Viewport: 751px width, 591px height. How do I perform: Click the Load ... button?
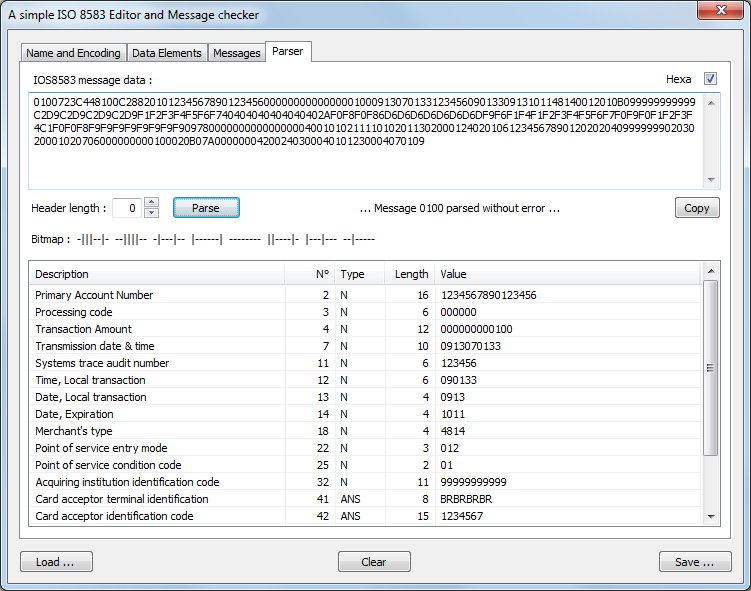(56, 562)
